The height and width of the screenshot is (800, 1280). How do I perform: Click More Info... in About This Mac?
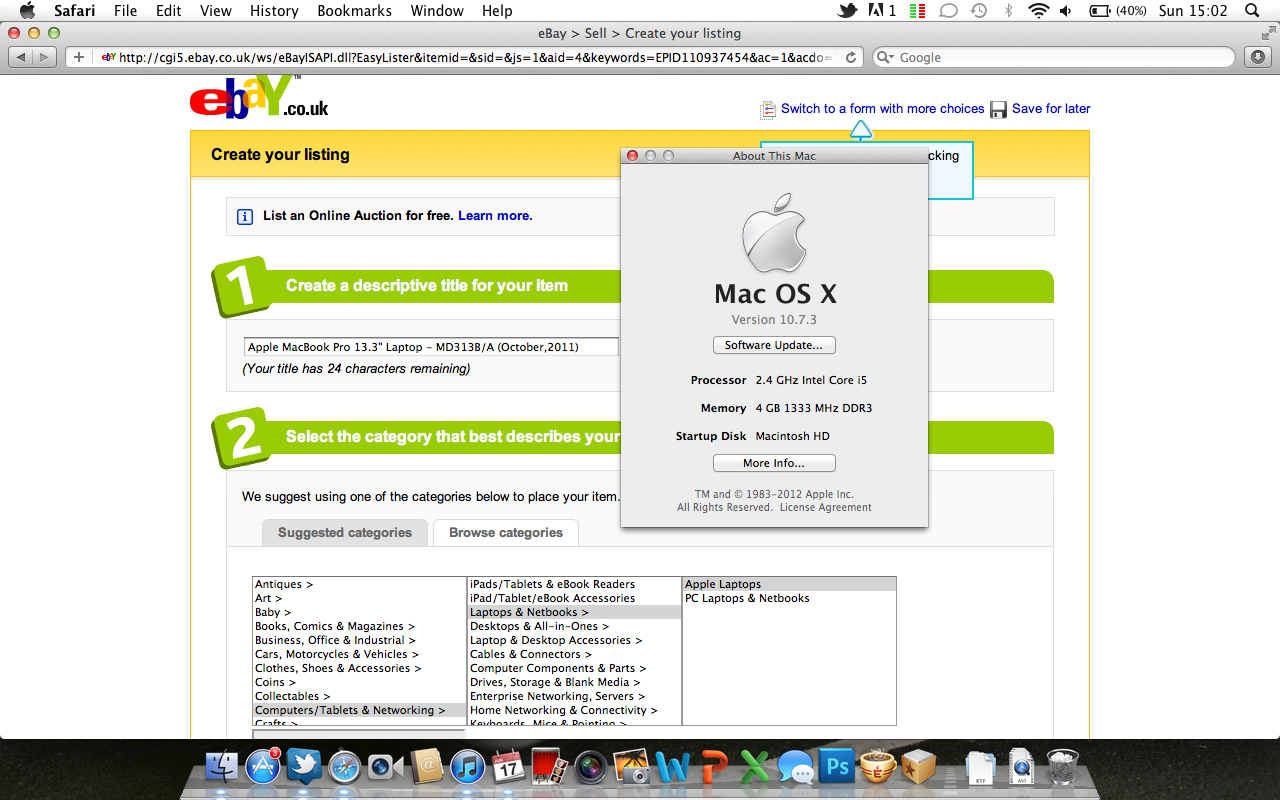pyautogui.click(x=774, y=463)
